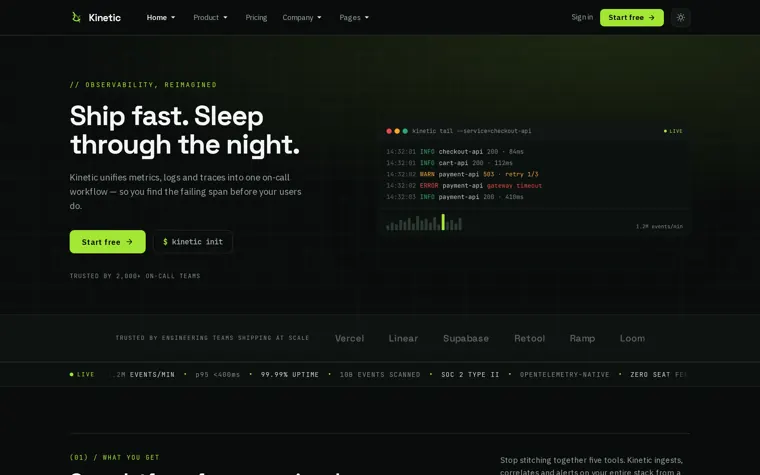This screenshot has height=475, width=760.
Task: Click the LIVE label in the ticker bar
Action: coord(82,374)
